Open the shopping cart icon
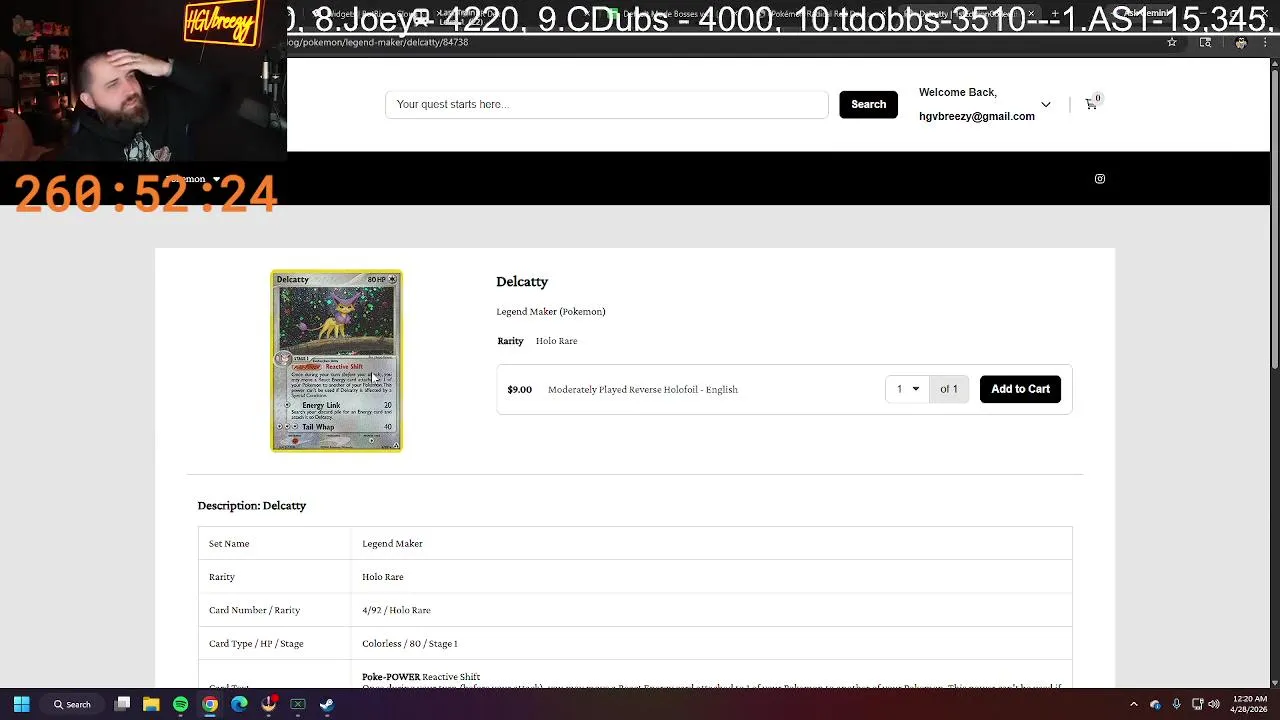Screen dimensions: 1280x720 pos(1091,104)
